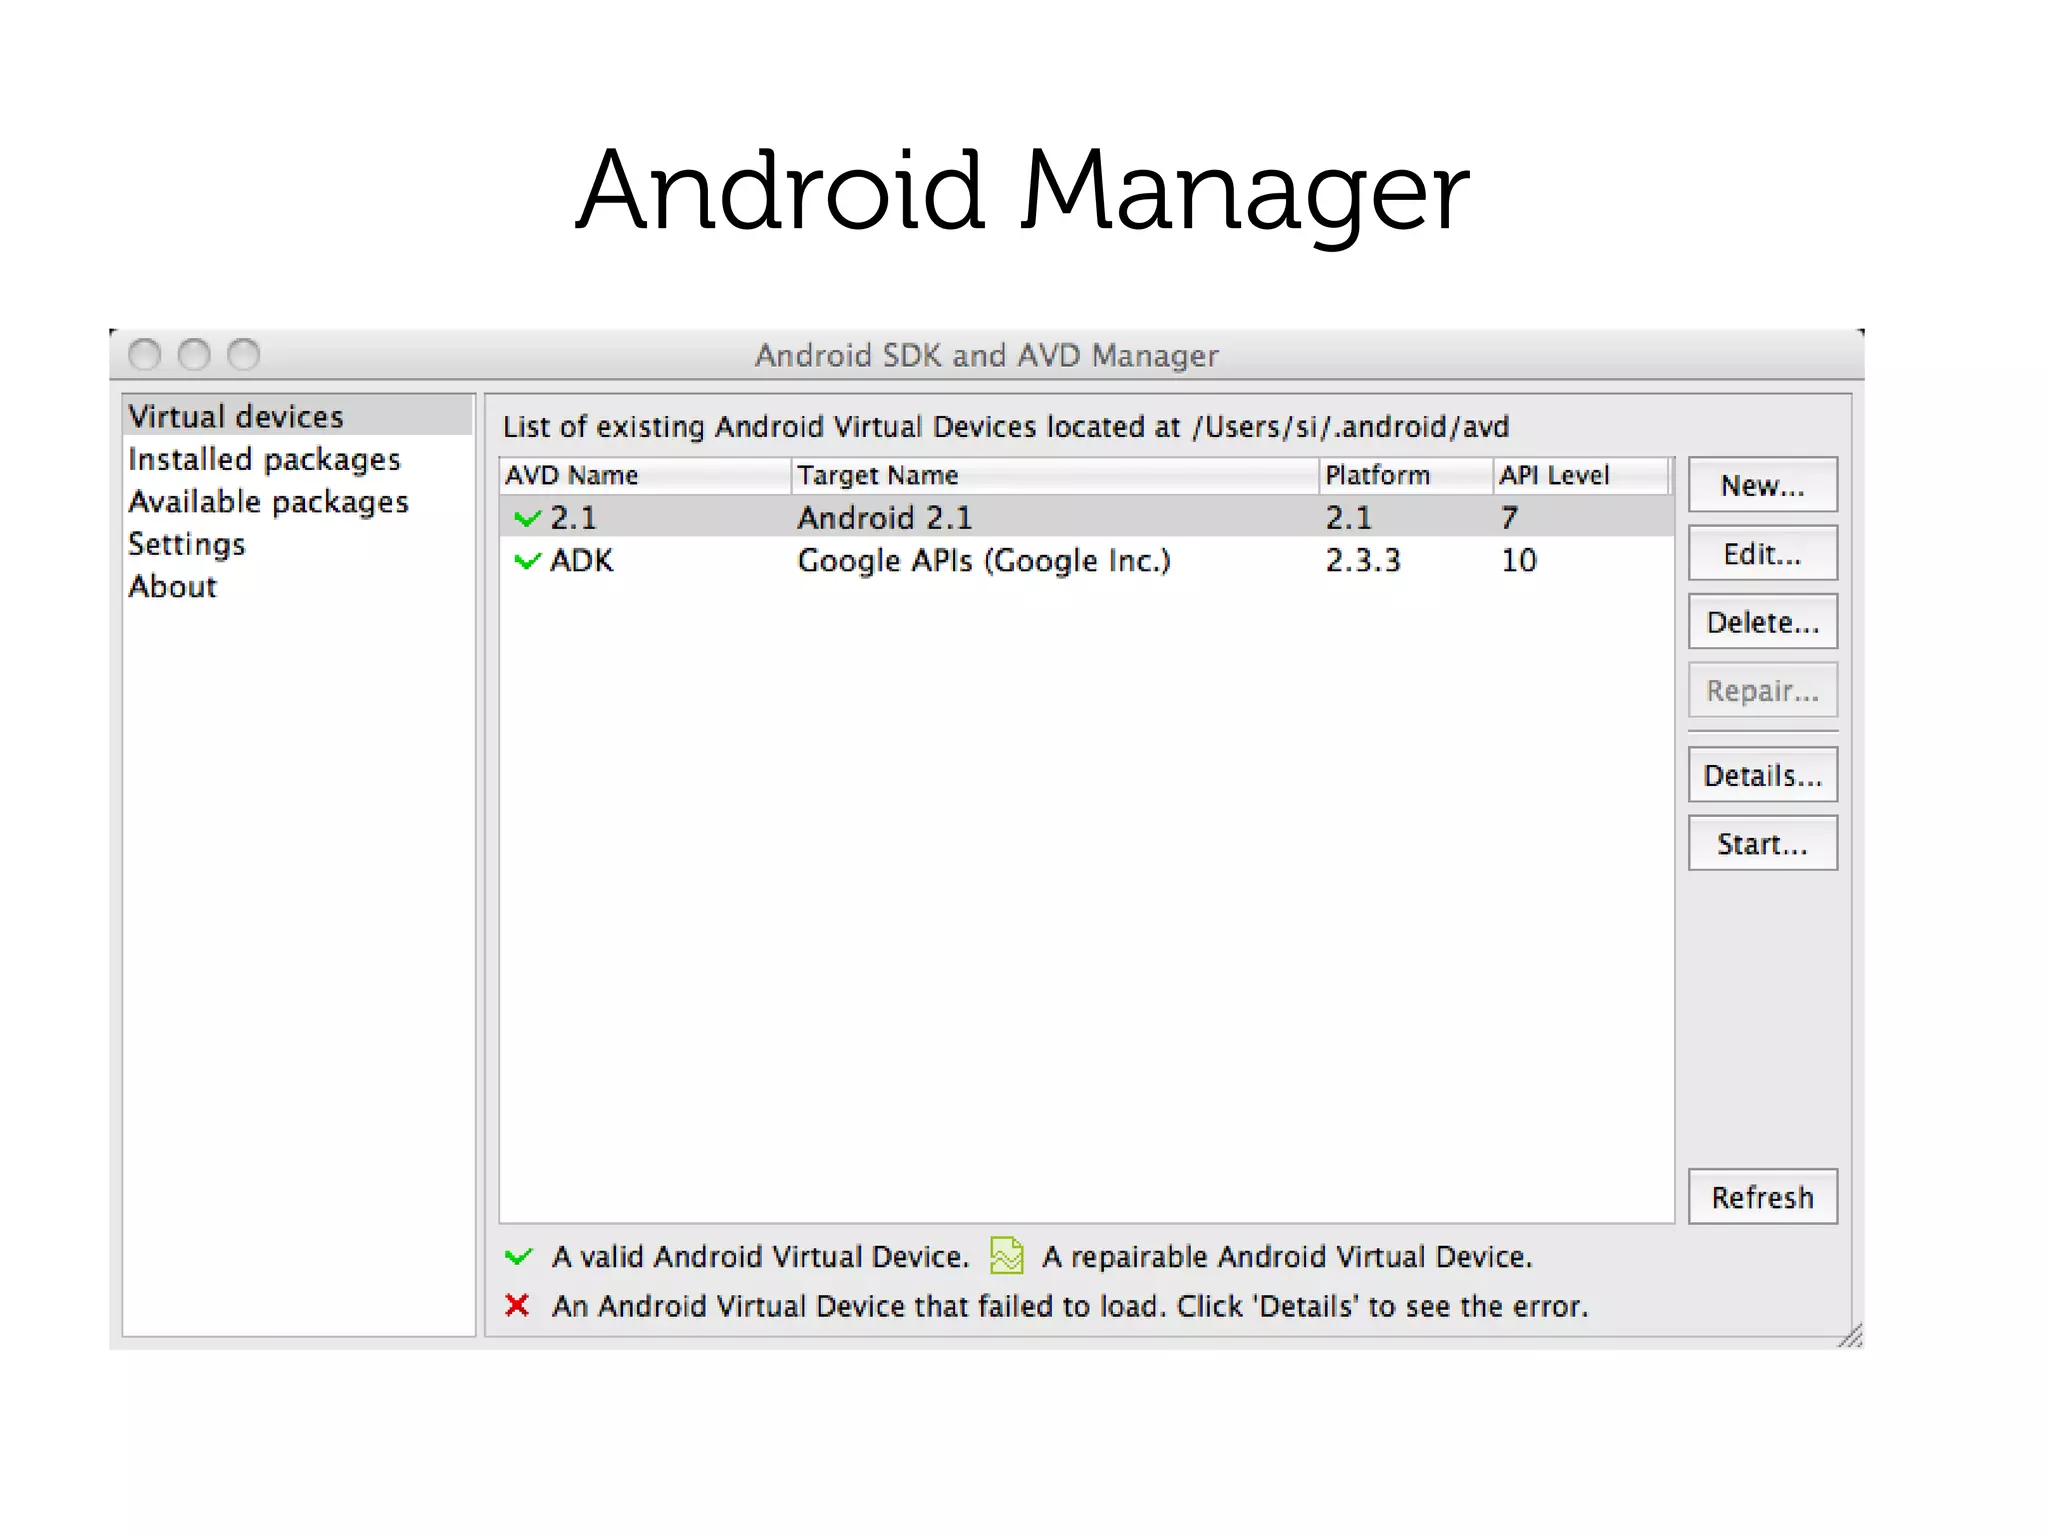Click the New... button
Viewport: 2048px width, 1535px height.
click(1763, 485)
